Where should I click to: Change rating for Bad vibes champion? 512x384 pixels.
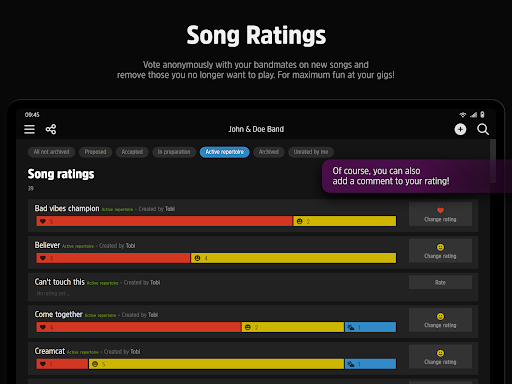[440, 214]
